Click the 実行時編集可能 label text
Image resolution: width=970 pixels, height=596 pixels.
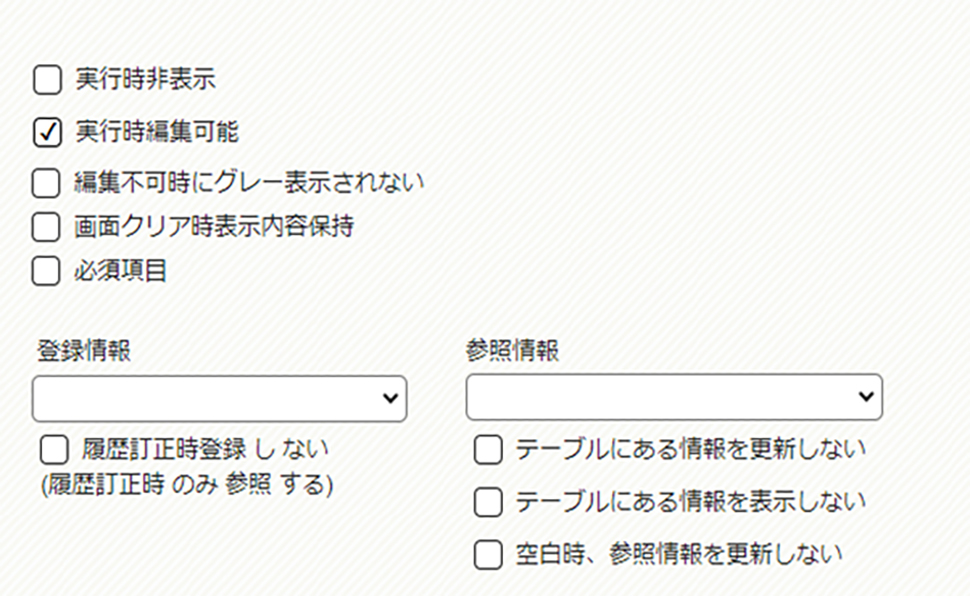[x=157, y=132]
